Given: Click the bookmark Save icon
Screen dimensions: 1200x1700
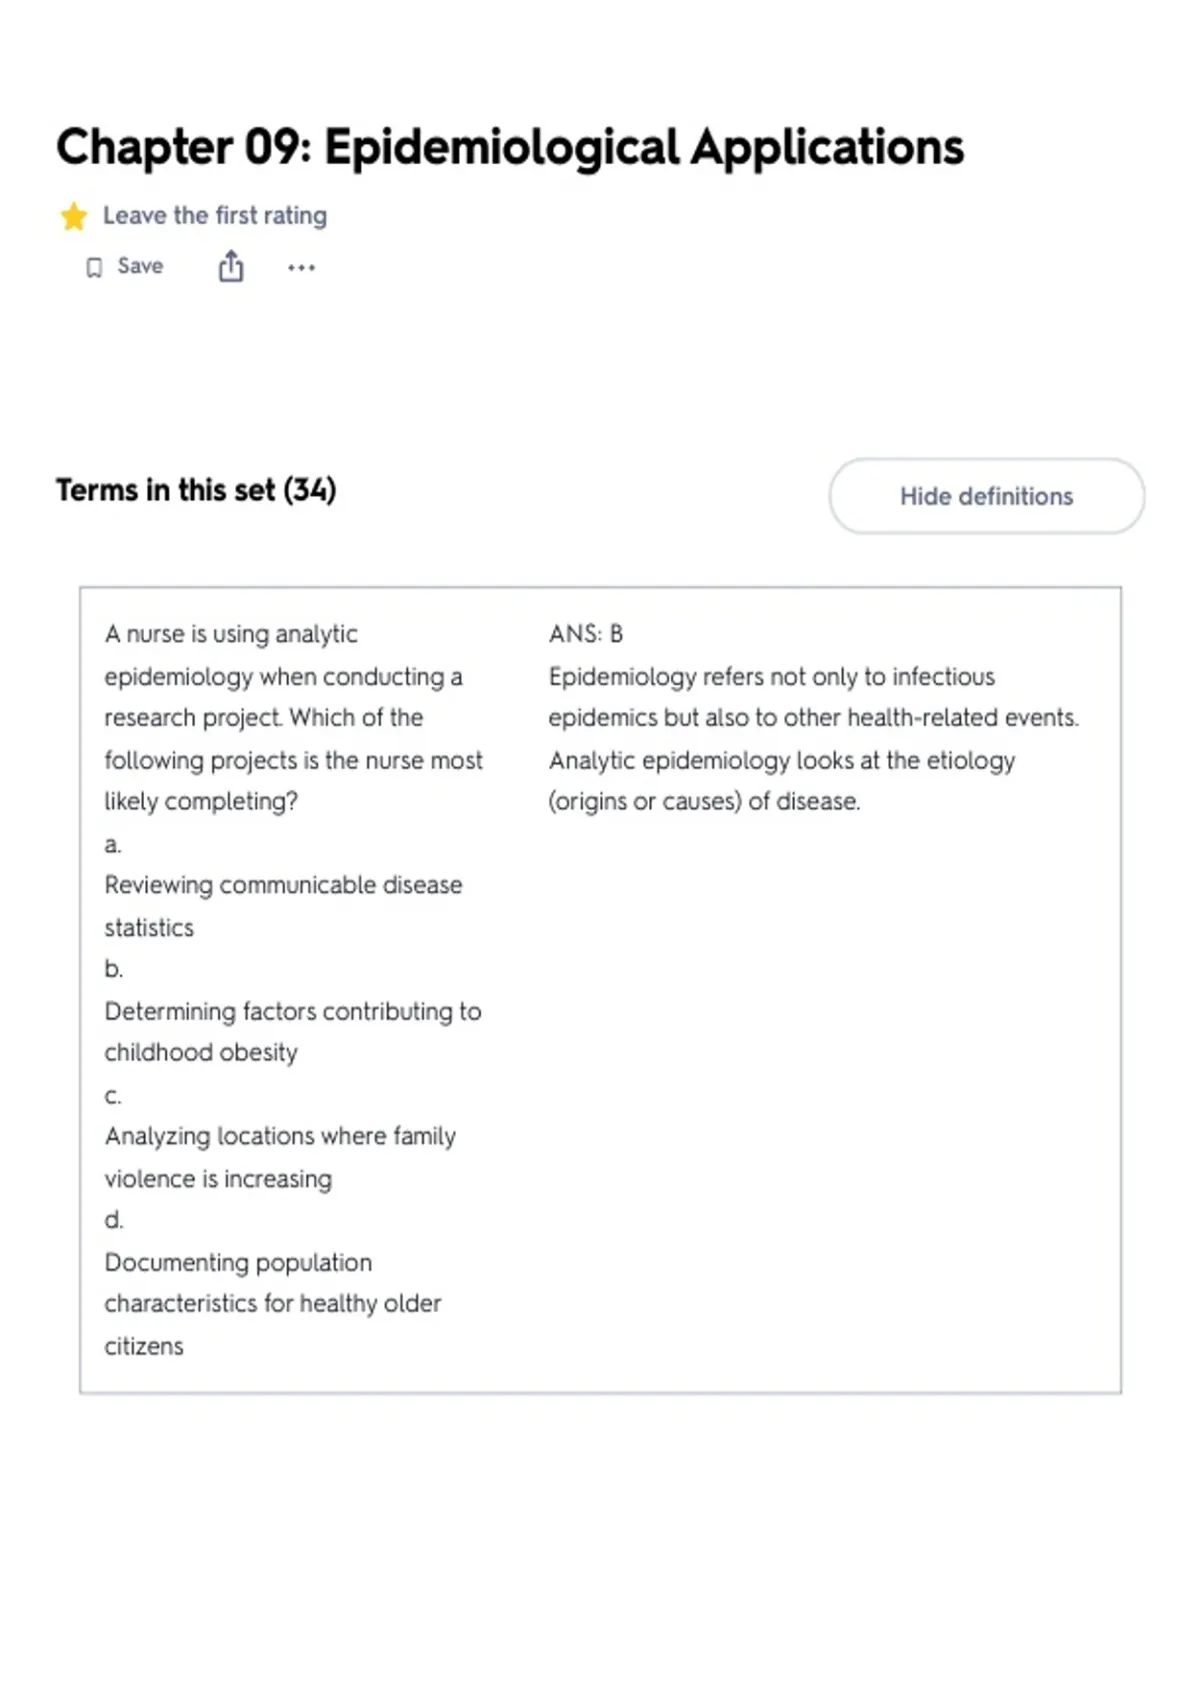Looking at the screenshot, I should point(94,267).
